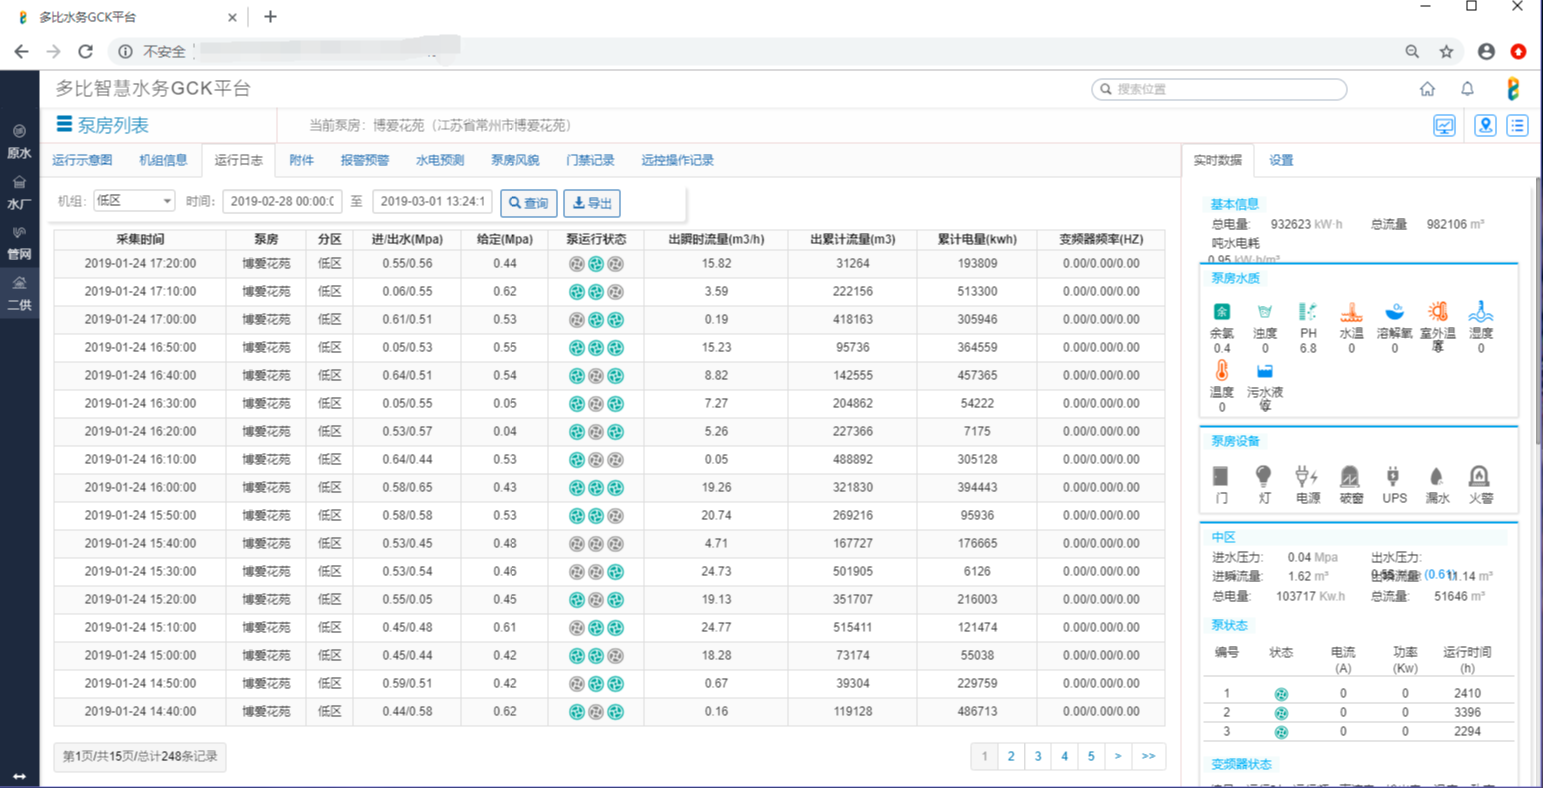This screenshot has width=1543, height=790.
Task: Switch to the 机组信息 tab
Action: pyautogui.click(x=163, y=160)
